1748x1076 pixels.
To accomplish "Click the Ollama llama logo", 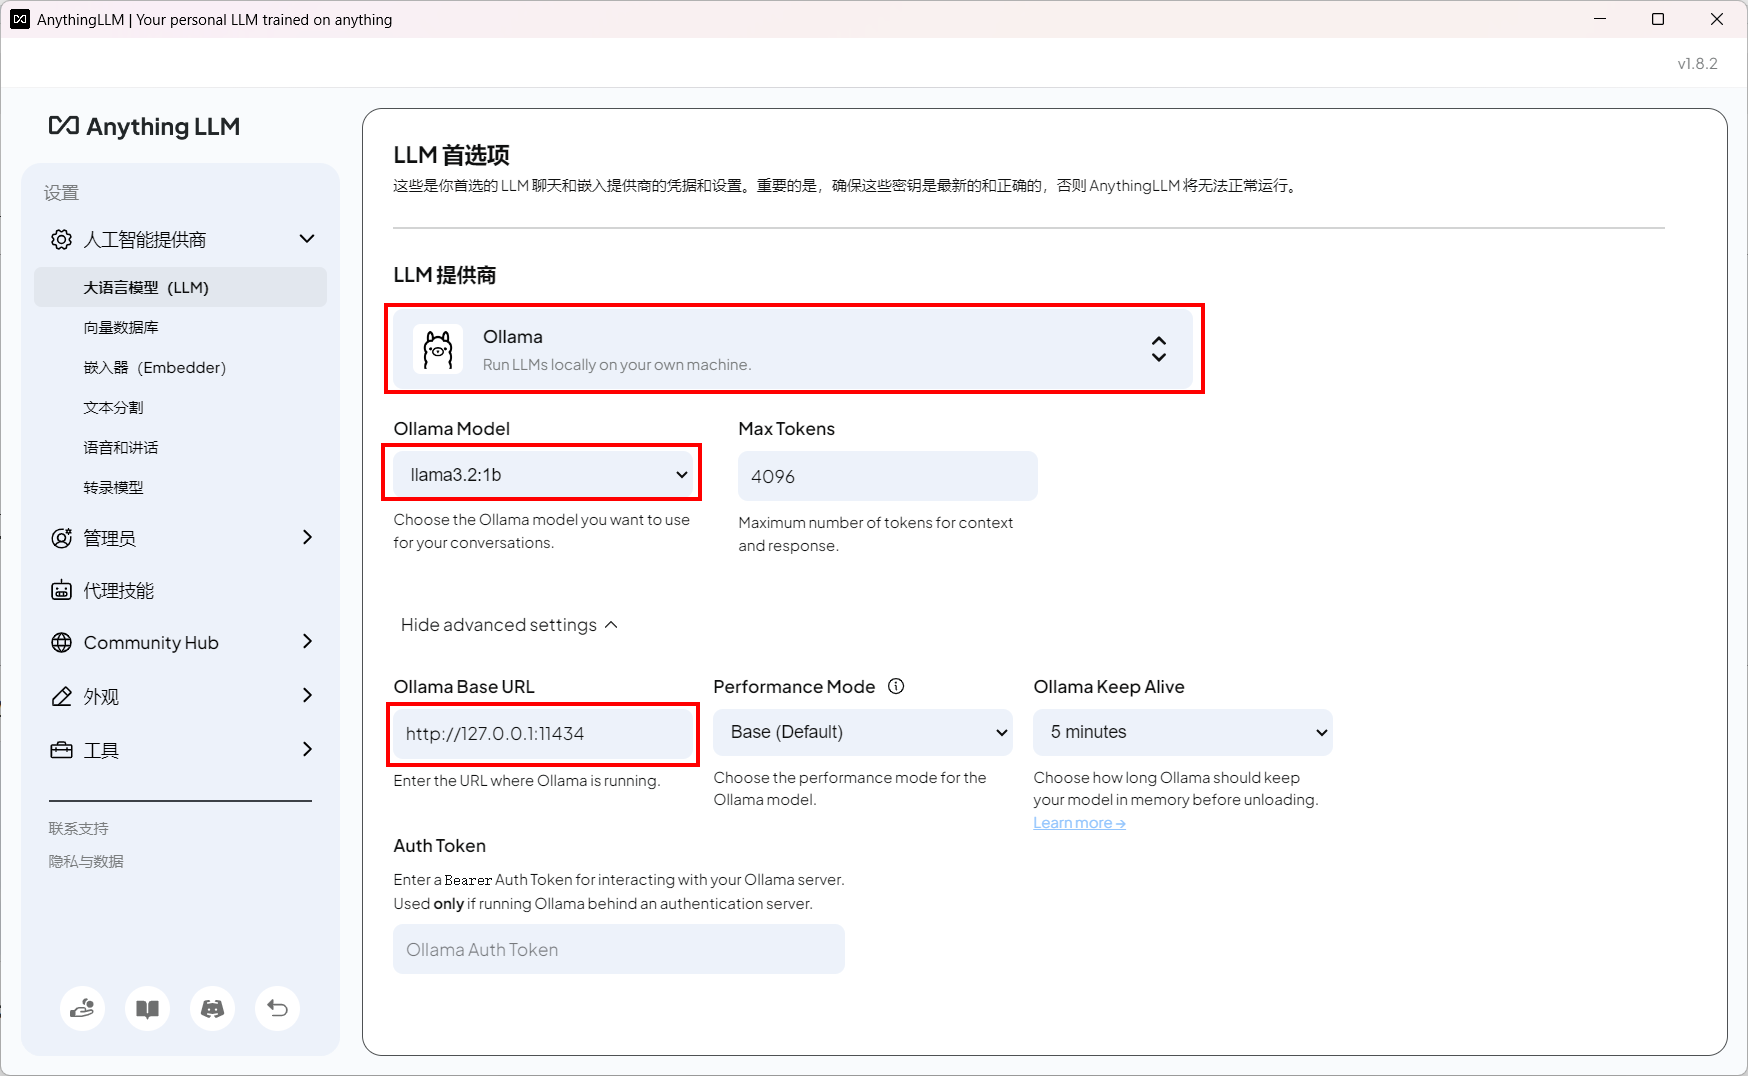I will (x=438, y=349).
